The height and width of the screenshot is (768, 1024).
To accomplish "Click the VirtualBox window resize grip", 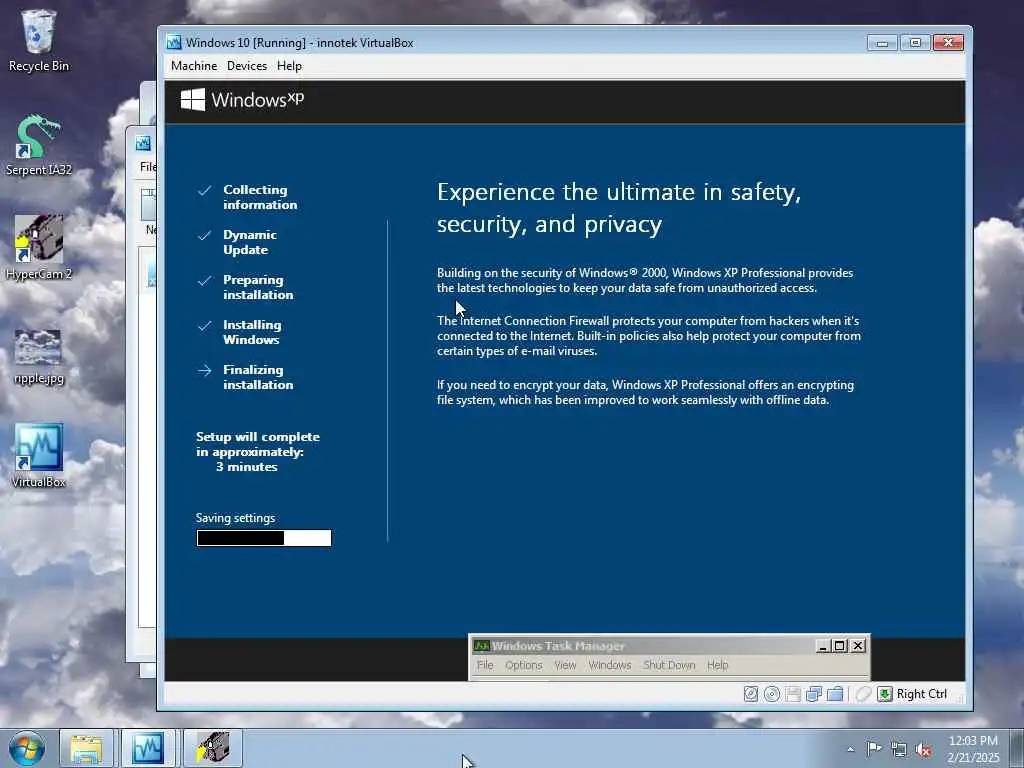I will (960, 699).
